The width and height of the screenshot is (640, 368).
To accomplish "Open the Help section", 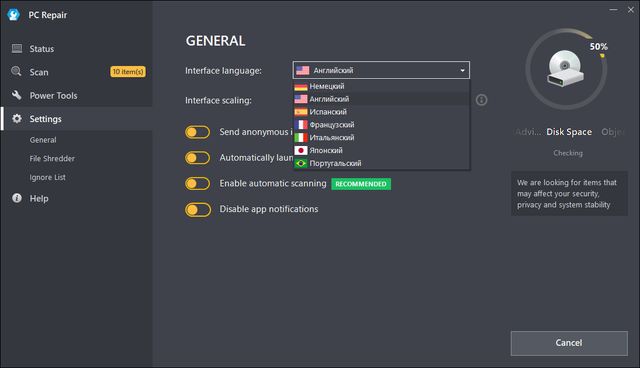I will (x=77, y=198).
